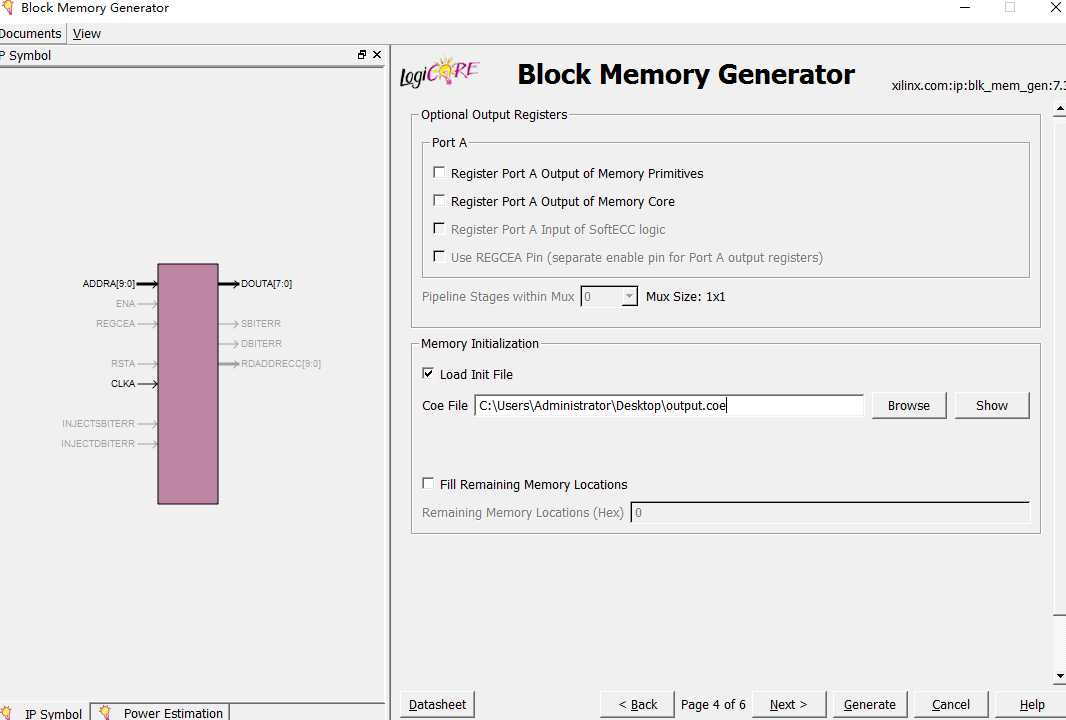Viewport: 1066px width, 720px height.
Task: Open the Documents menu
Action: coord(31,33)
